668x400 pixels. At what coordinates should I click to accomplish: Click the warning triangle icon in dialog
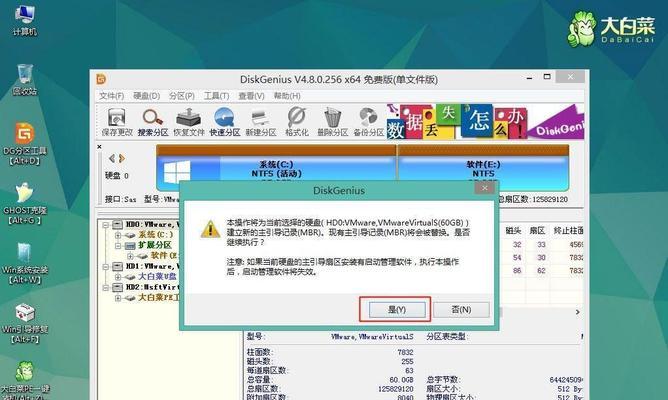[x=210, y=229]
